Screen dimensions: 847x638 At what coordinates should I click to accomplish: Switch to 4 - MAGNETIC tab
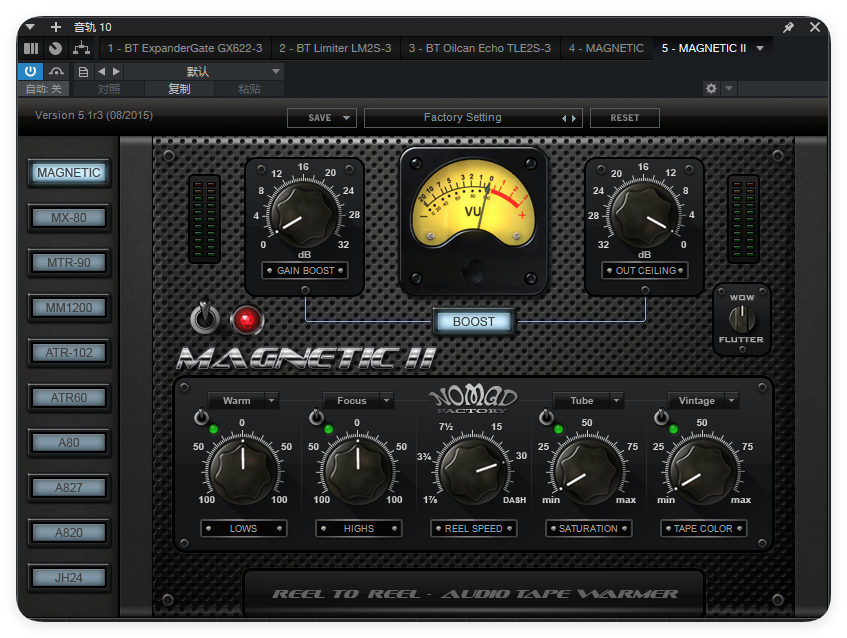click(x=606, y=49)
